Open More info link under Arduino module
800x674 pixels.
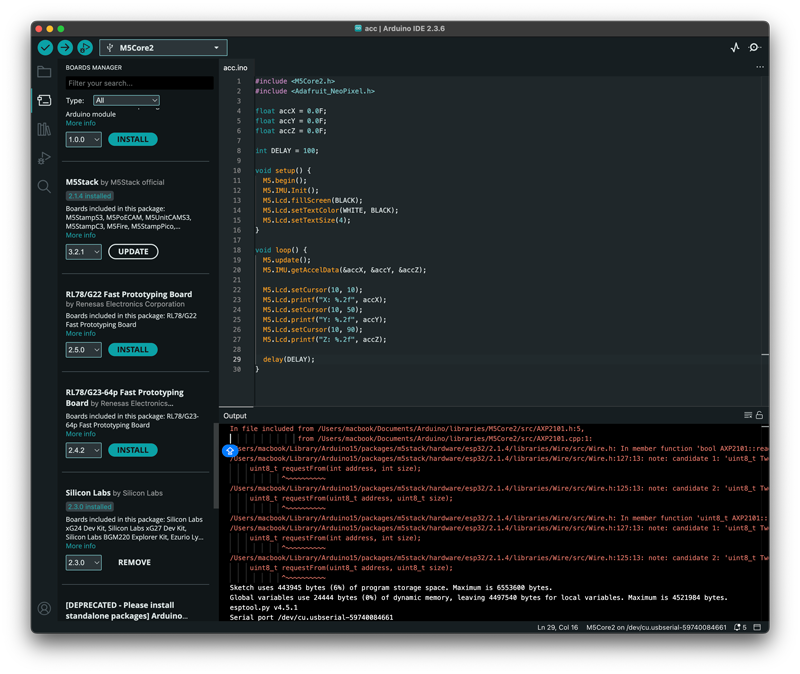point(81,123)
